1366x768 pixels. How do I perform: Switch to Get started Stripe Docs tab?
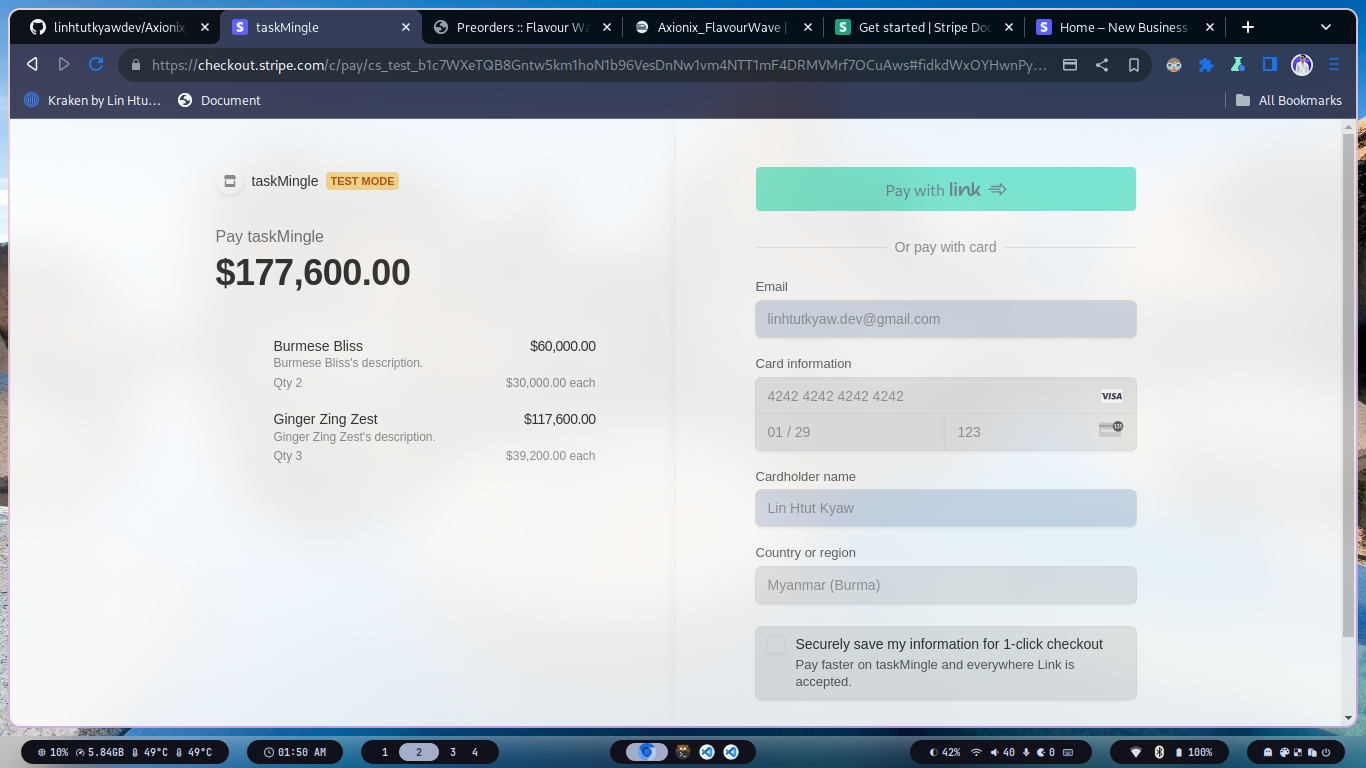point(925,27)
